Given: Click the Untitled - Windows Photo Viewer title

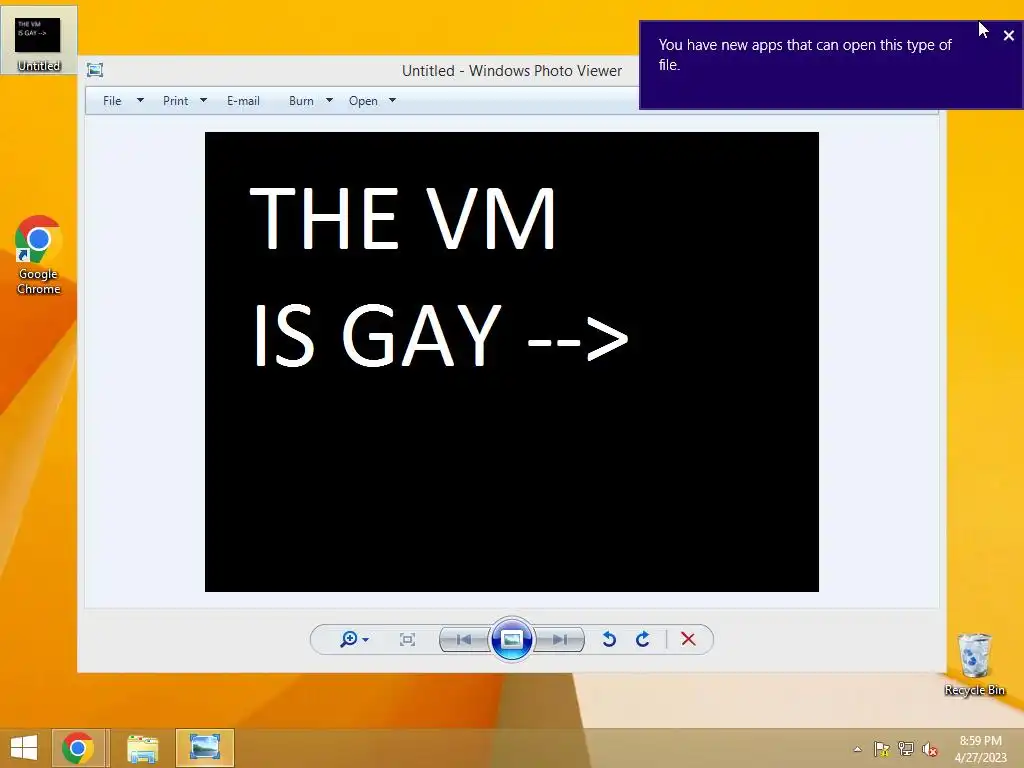Looking at the screenshot, I should [x=511, y=71].
